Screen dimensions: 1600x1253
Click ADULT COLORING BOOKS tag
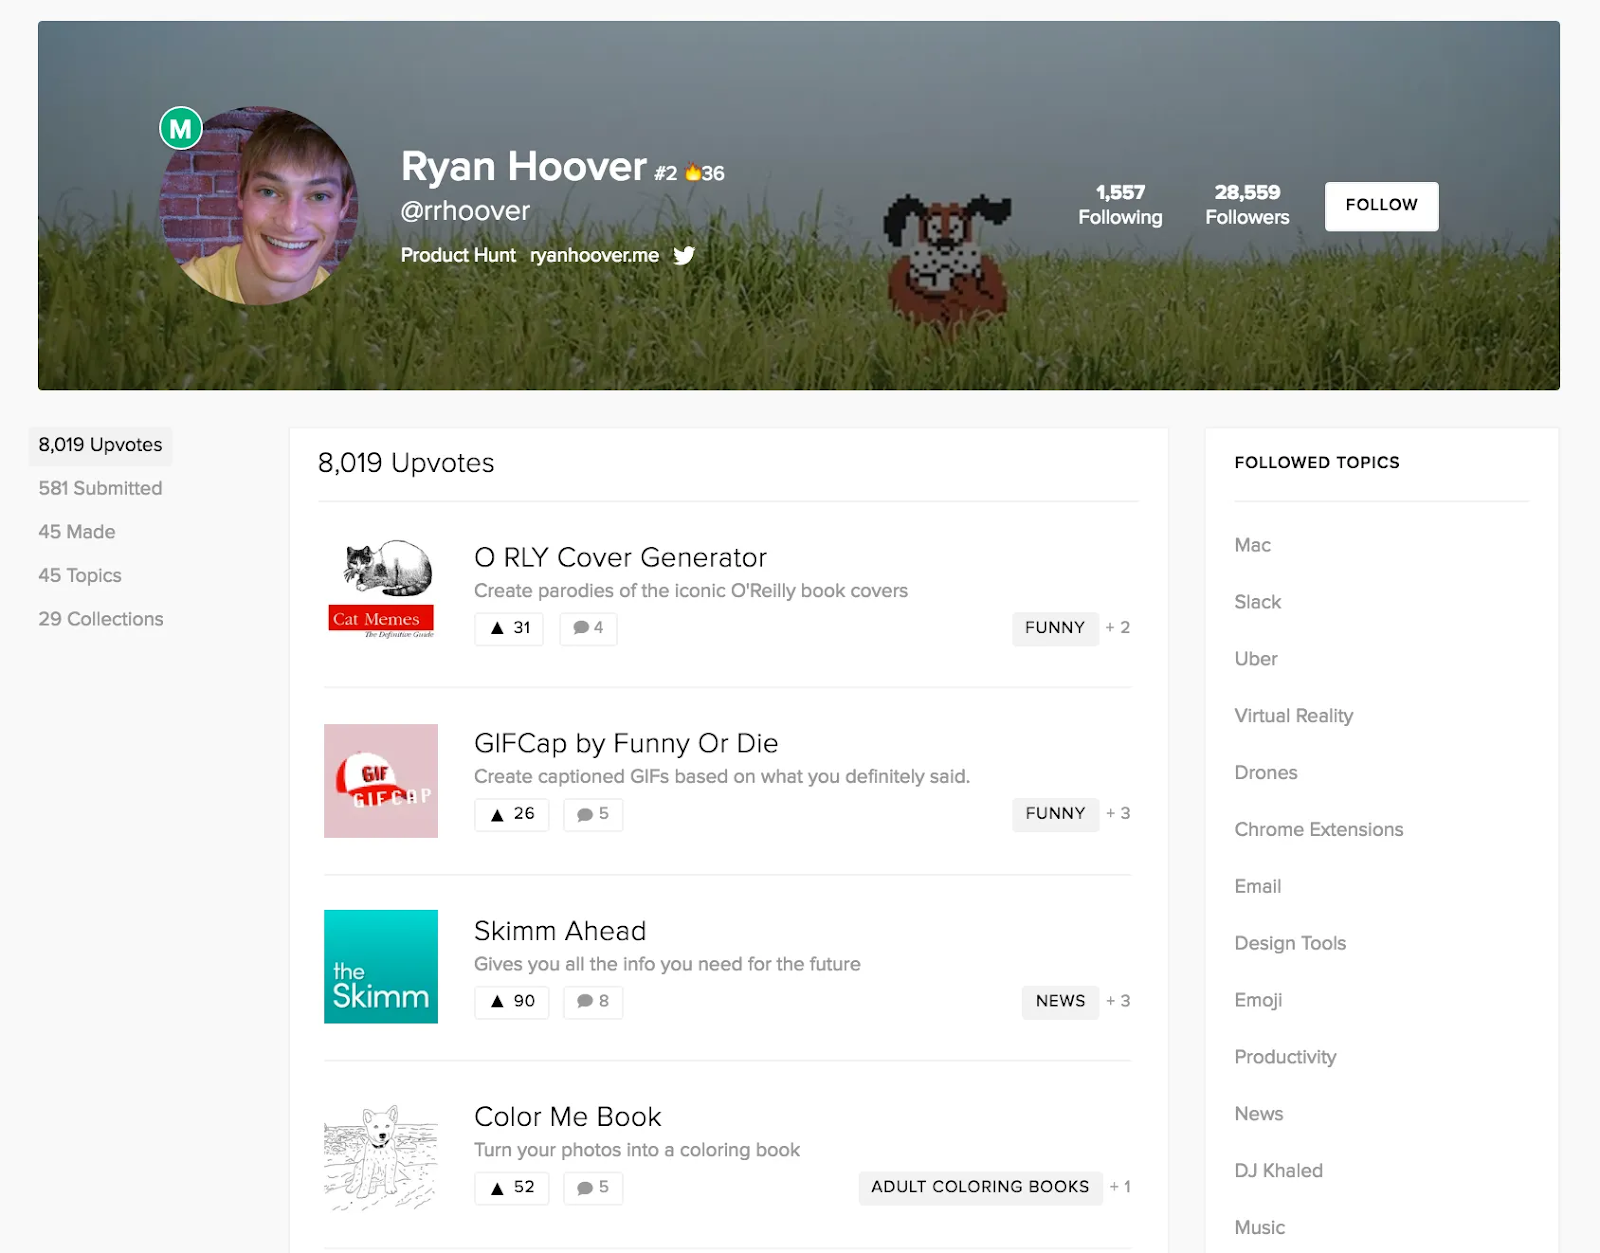980,1187
